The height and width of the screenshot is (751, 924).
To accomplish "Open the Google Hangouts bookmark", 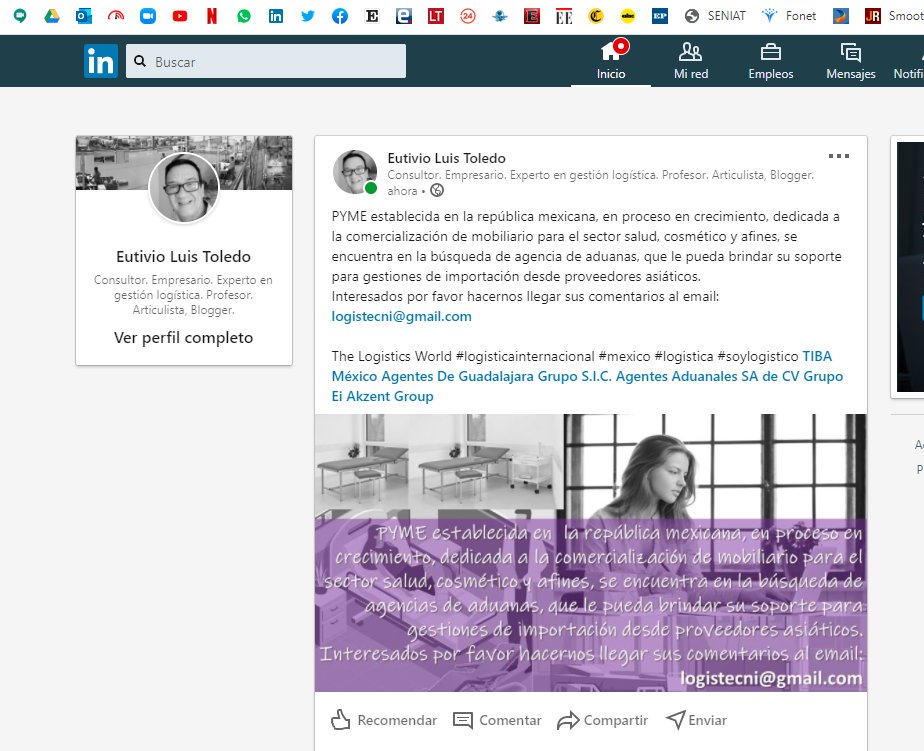I will point(20,16).
